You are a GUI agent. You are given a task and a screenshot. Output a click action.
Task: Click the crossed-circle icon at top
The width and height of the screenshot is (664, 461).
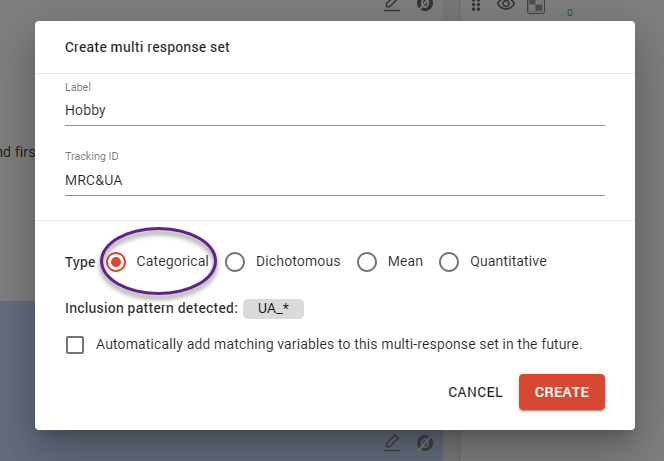point(424,6)
